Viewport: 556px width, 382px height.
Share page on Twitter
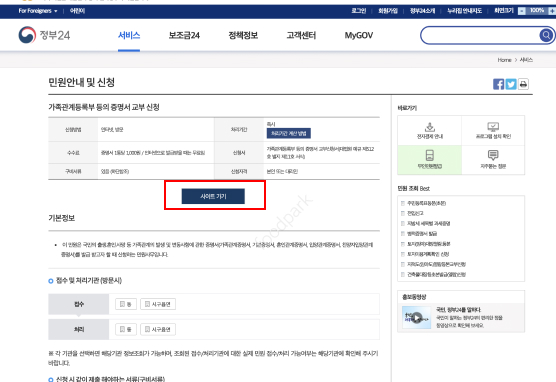pyautogui.click(x=511, y=84)
